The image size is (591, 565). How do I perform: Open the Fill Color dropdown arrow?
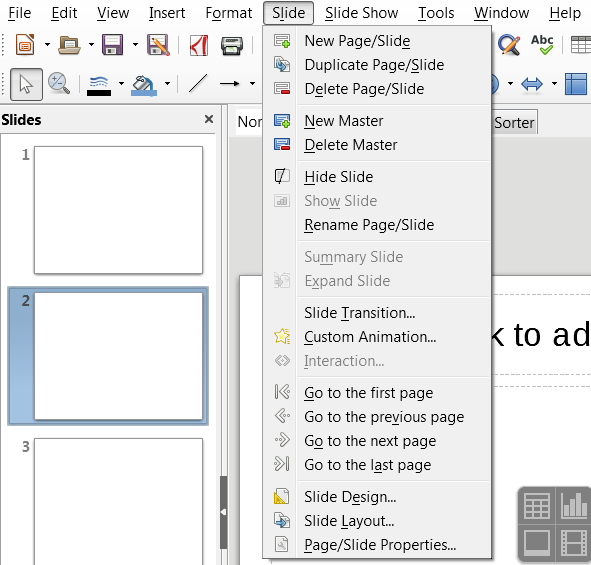[x=167, y=83]
